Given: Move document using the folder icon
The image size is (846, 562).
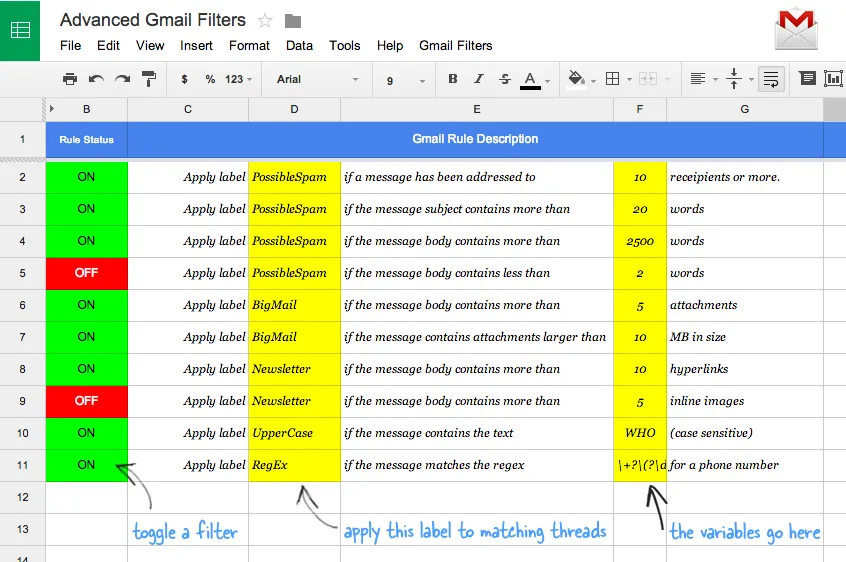Looking at the screenshot, I should pyautogui.click(x=293, y=21).
